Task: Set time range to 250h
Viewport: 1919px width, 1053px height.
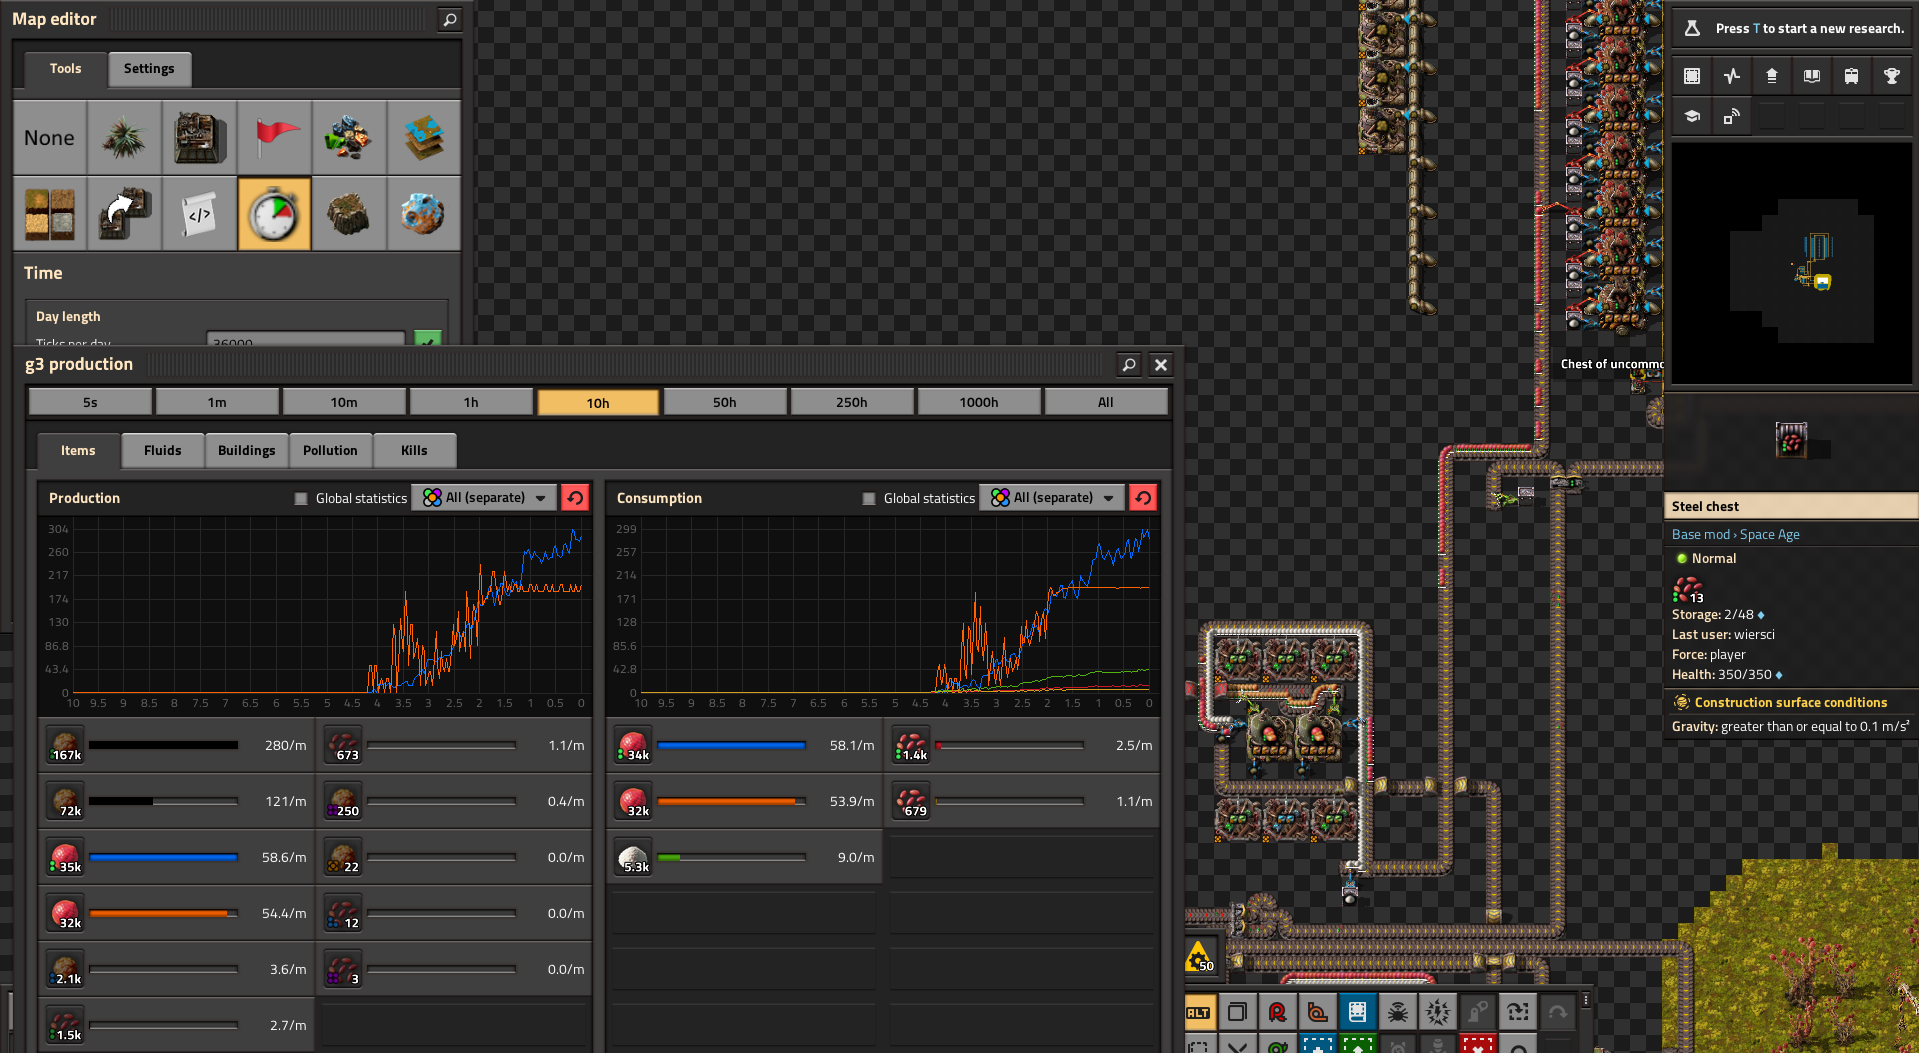Action: (x=852, y=402)
